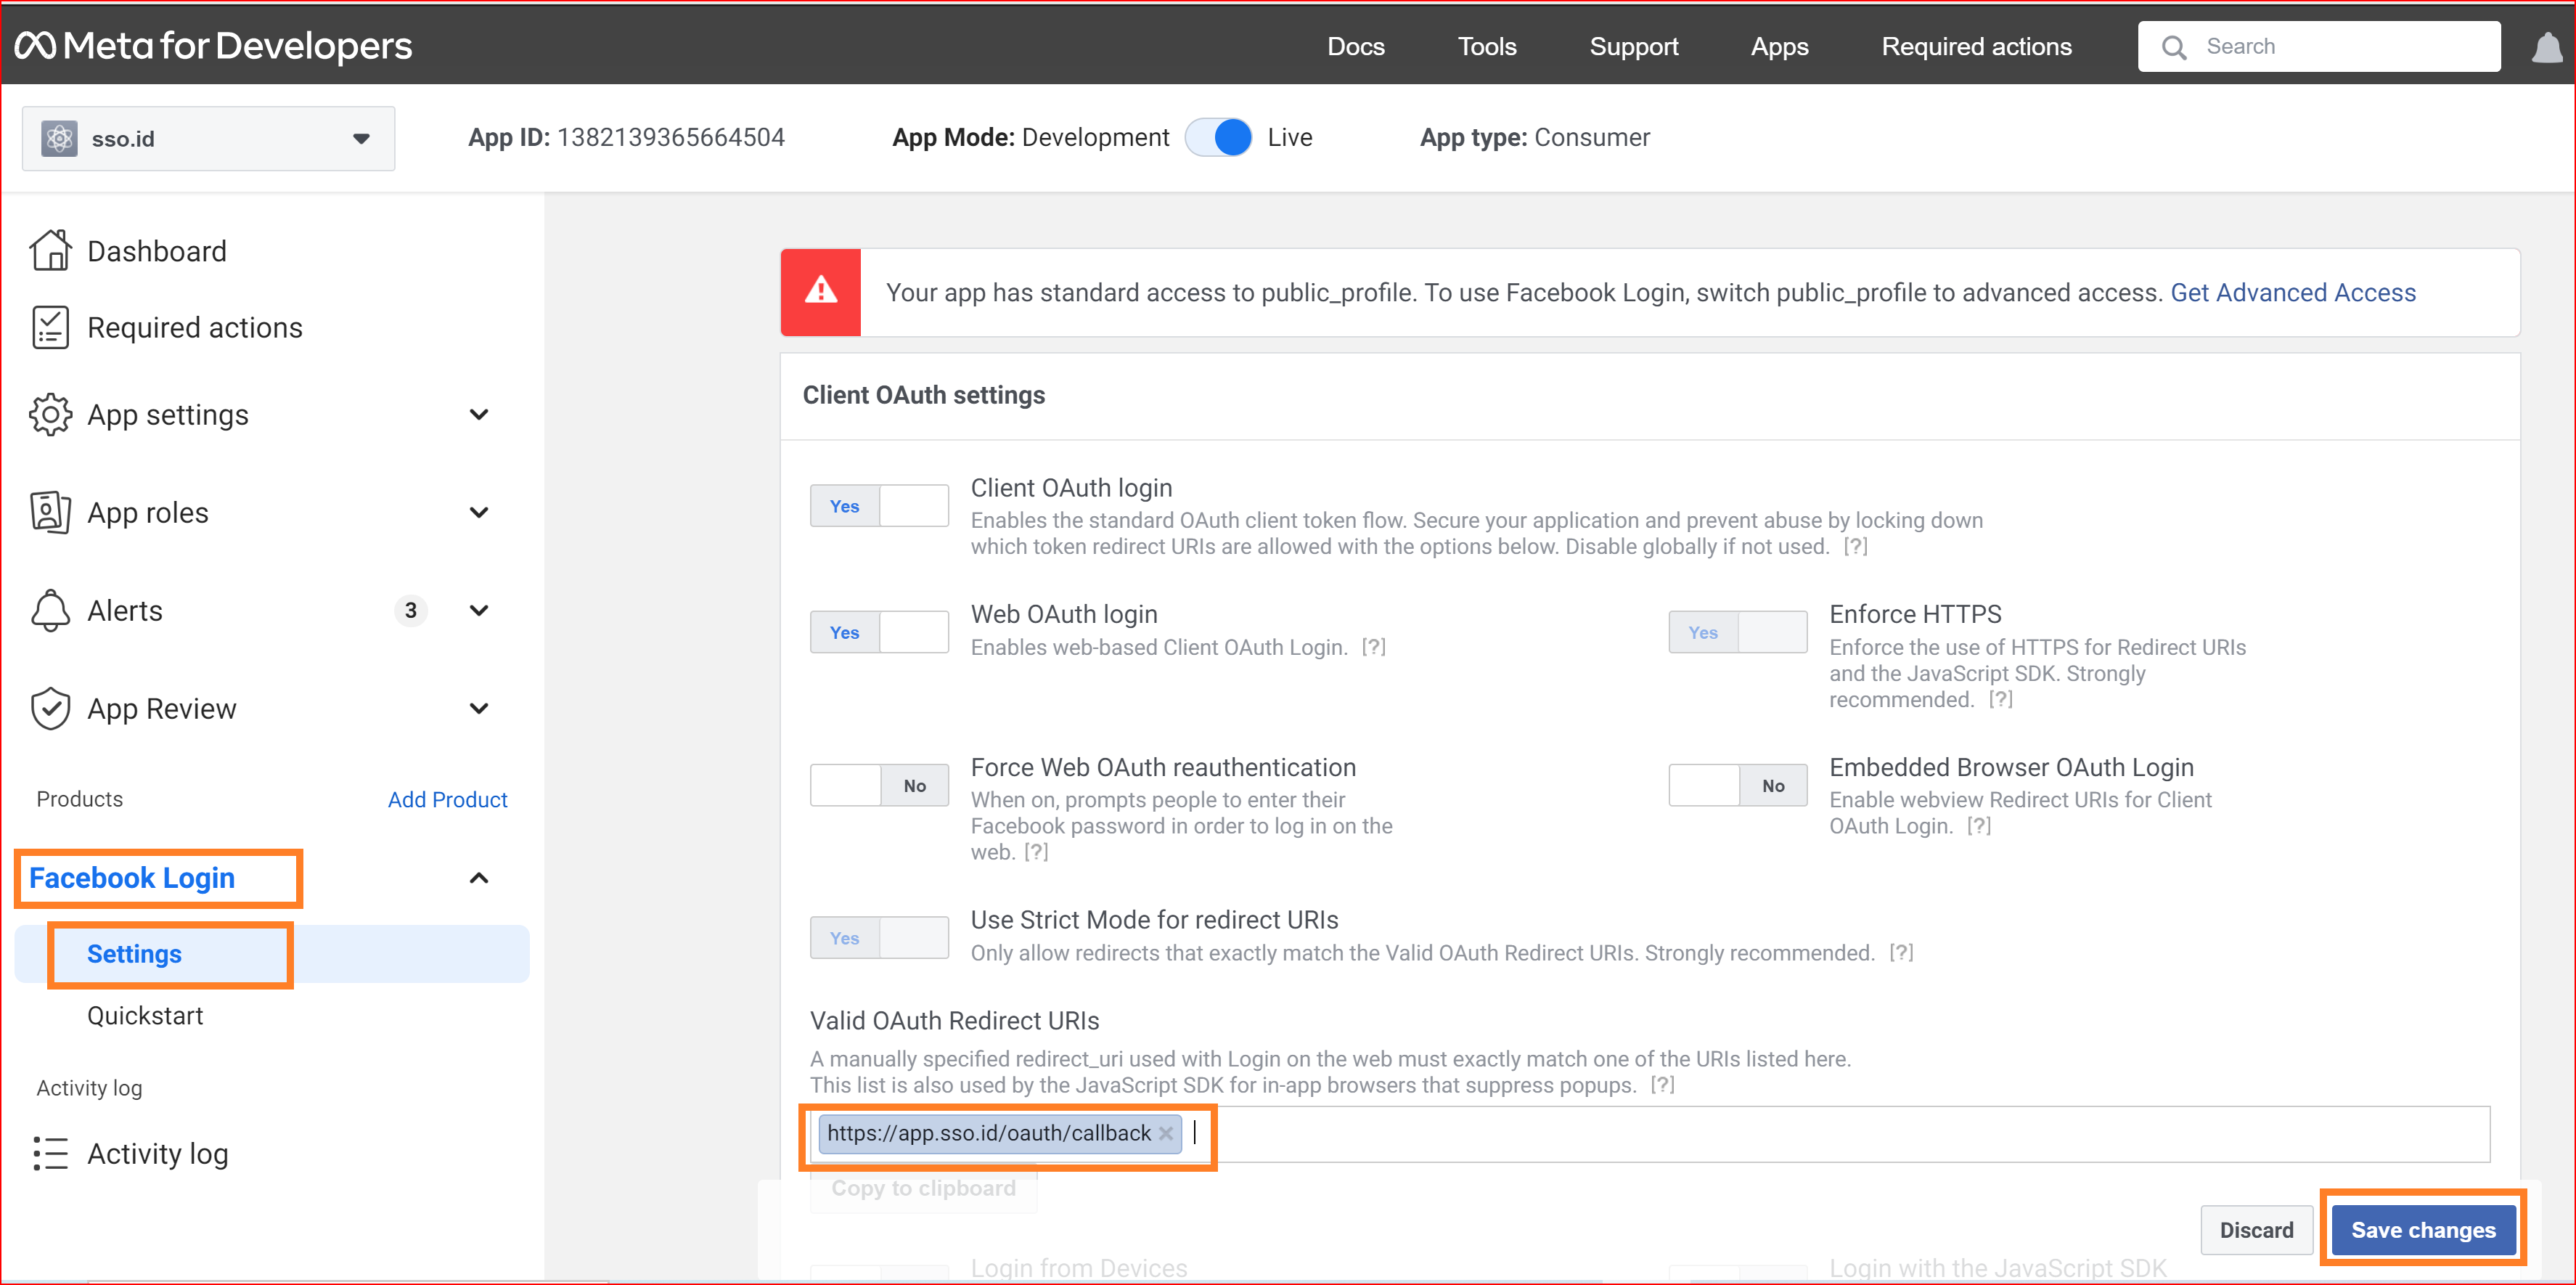Toggle Enforce HTTPS switch
The width and height of the screenshot is (2576, 1285).
[1737, 632]
